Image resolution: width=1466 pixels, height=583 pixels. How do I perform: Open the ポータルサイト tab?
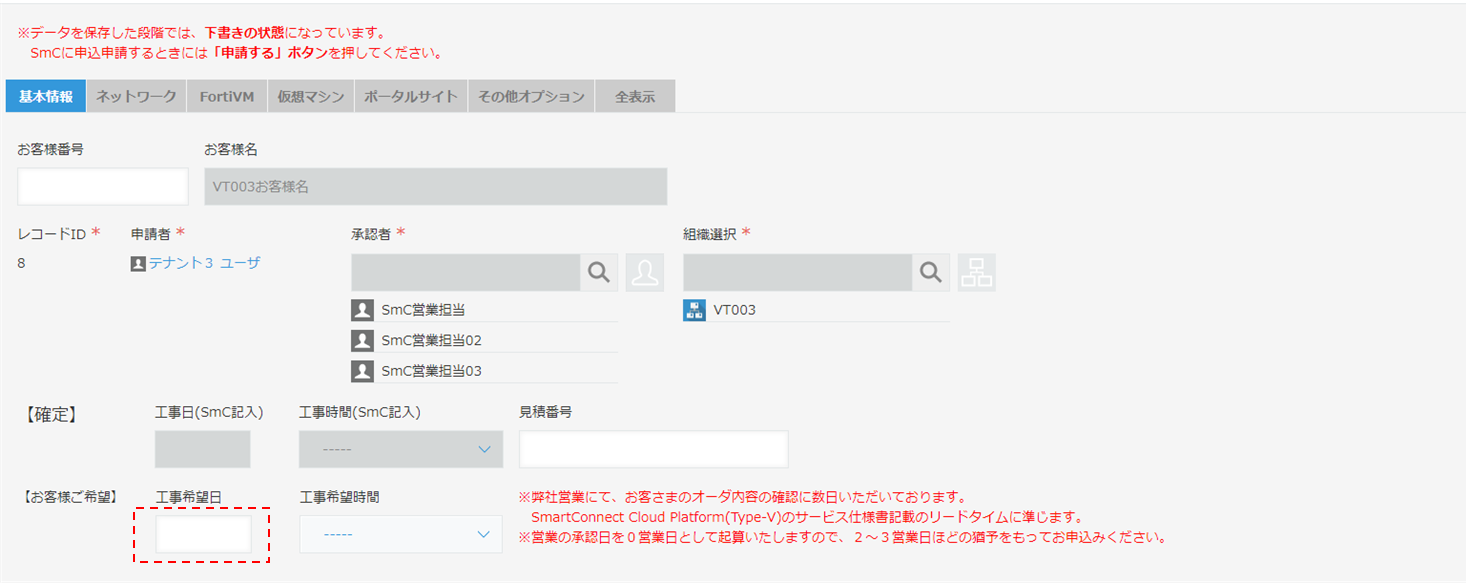[411, 96]
